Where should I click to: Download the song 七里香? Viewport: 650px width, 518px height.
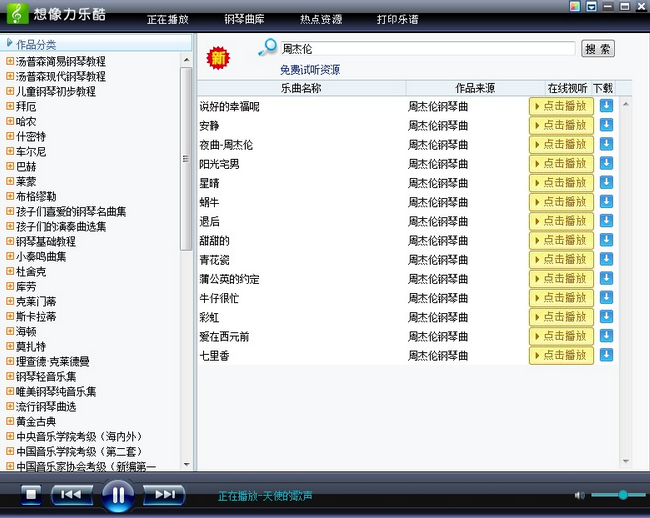[x=606, y=355]
